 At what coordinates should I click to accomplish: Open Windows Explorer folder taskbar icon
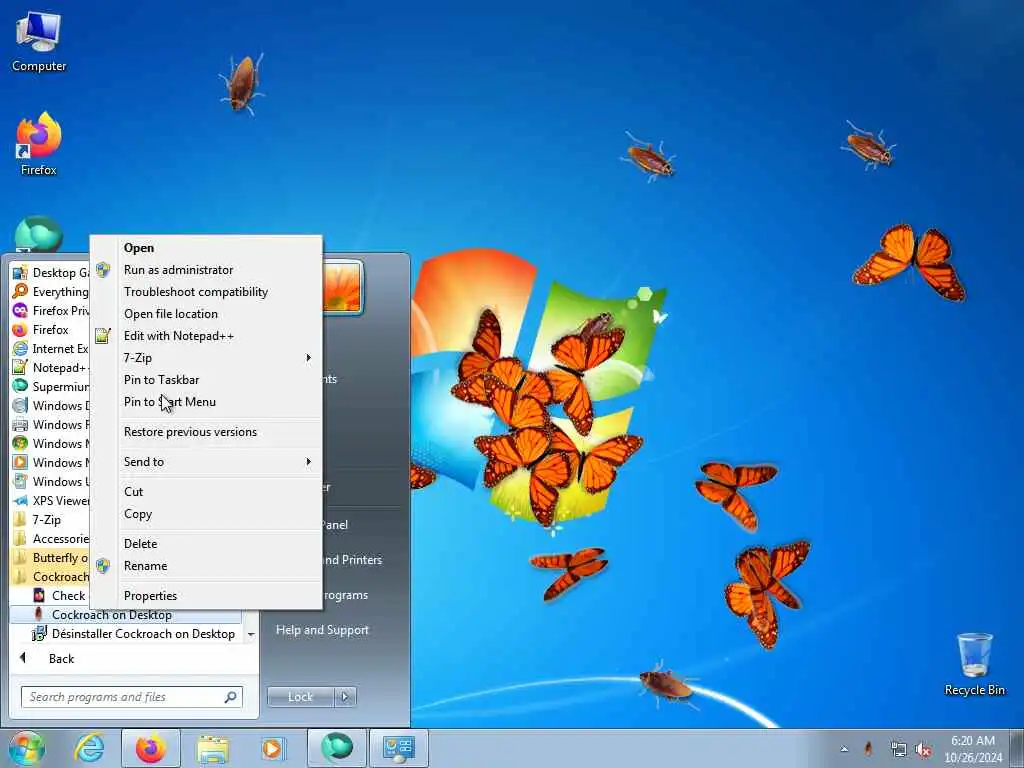pyautogui.click(x=212, y=748)
